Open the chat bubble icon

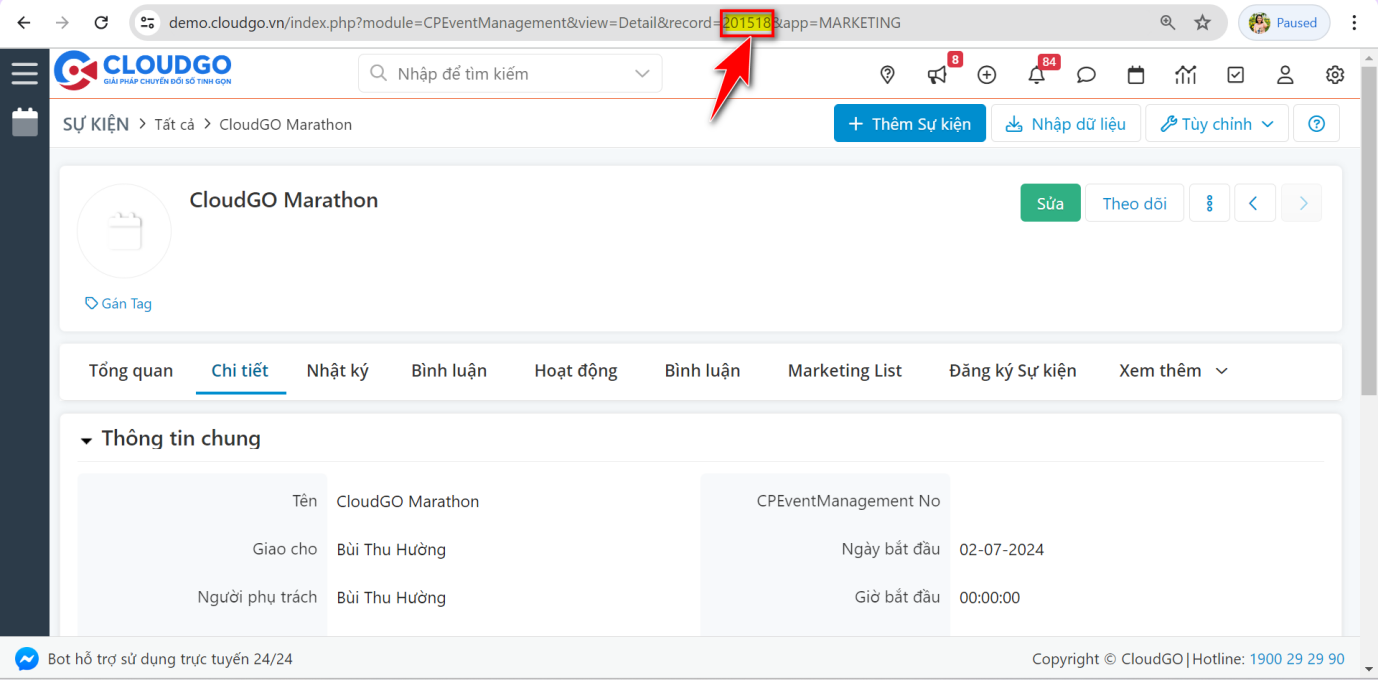[x=1086, y=75]
